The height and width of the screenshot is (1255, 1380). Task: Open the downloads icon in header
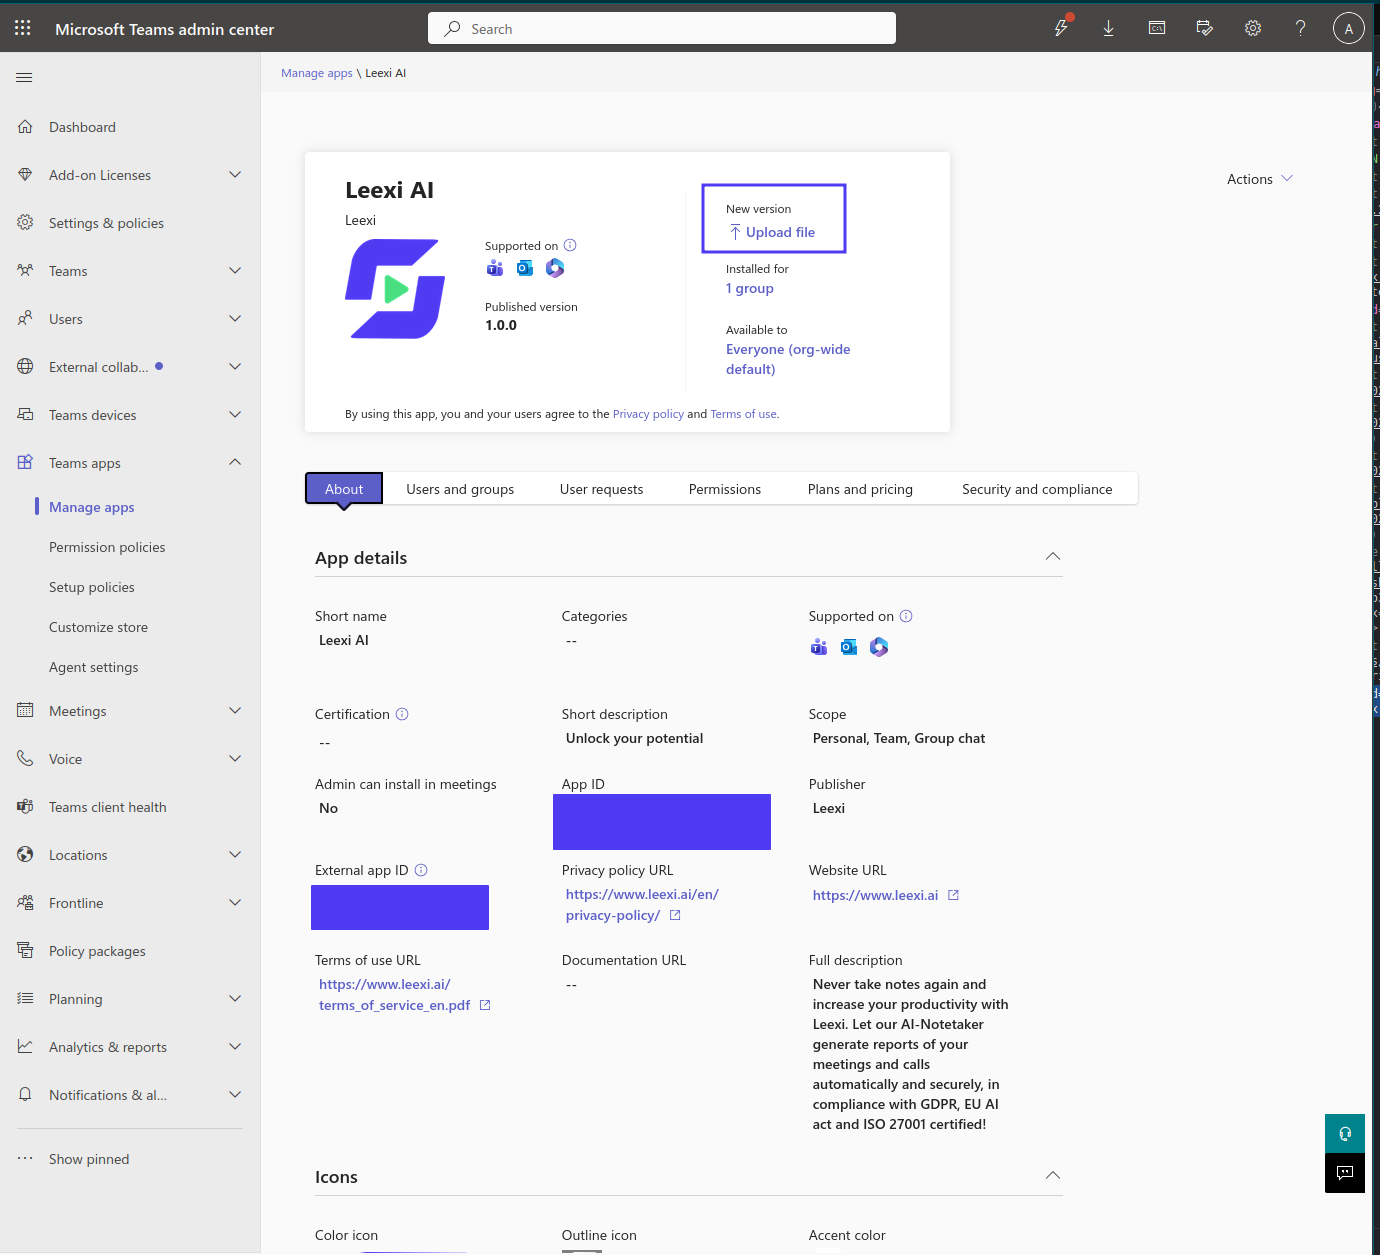[x=1108, y=28]
